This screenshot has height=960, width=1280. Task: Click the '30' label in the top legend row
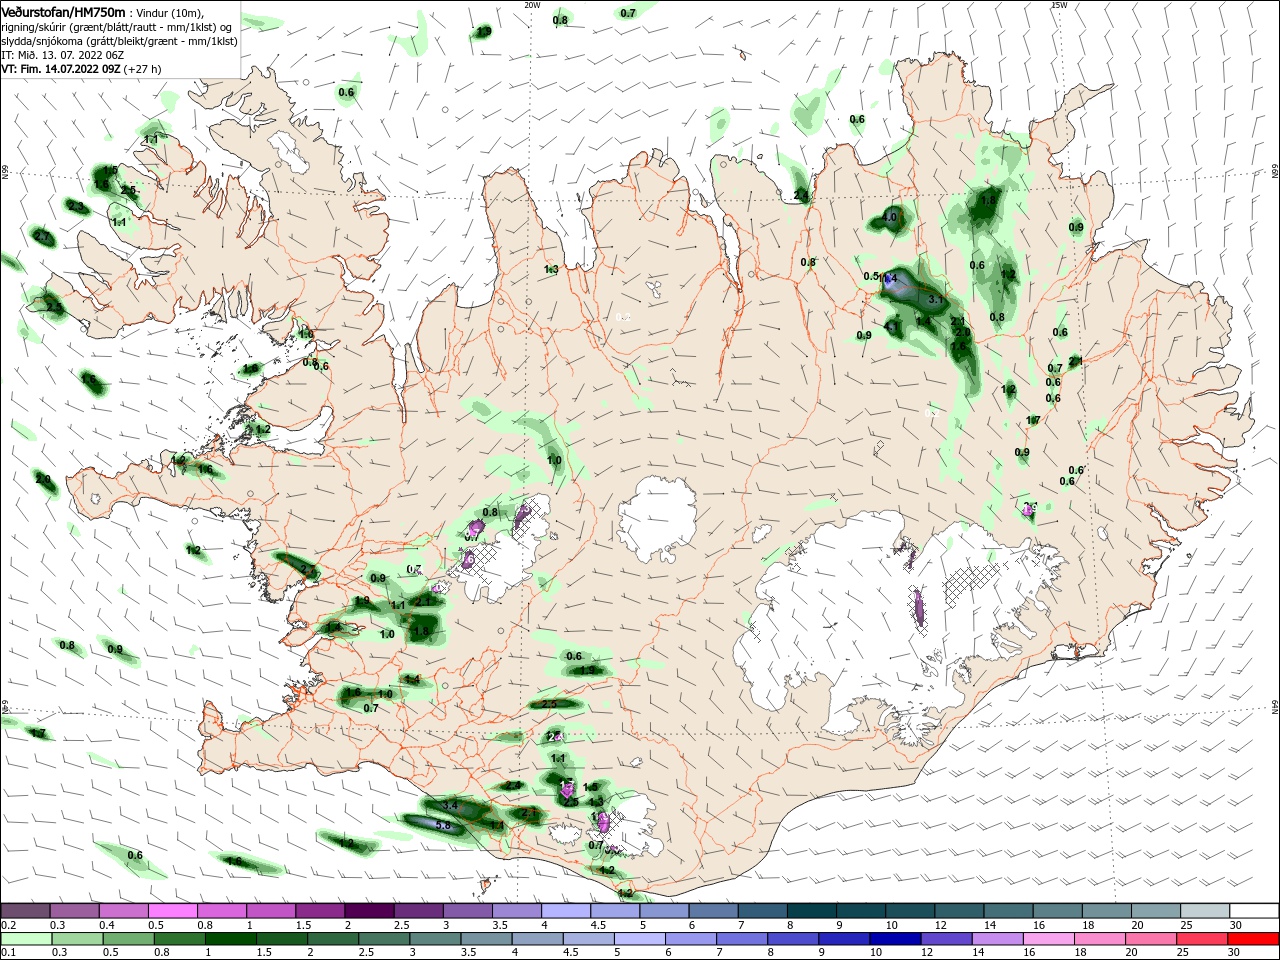(1235, 925)
